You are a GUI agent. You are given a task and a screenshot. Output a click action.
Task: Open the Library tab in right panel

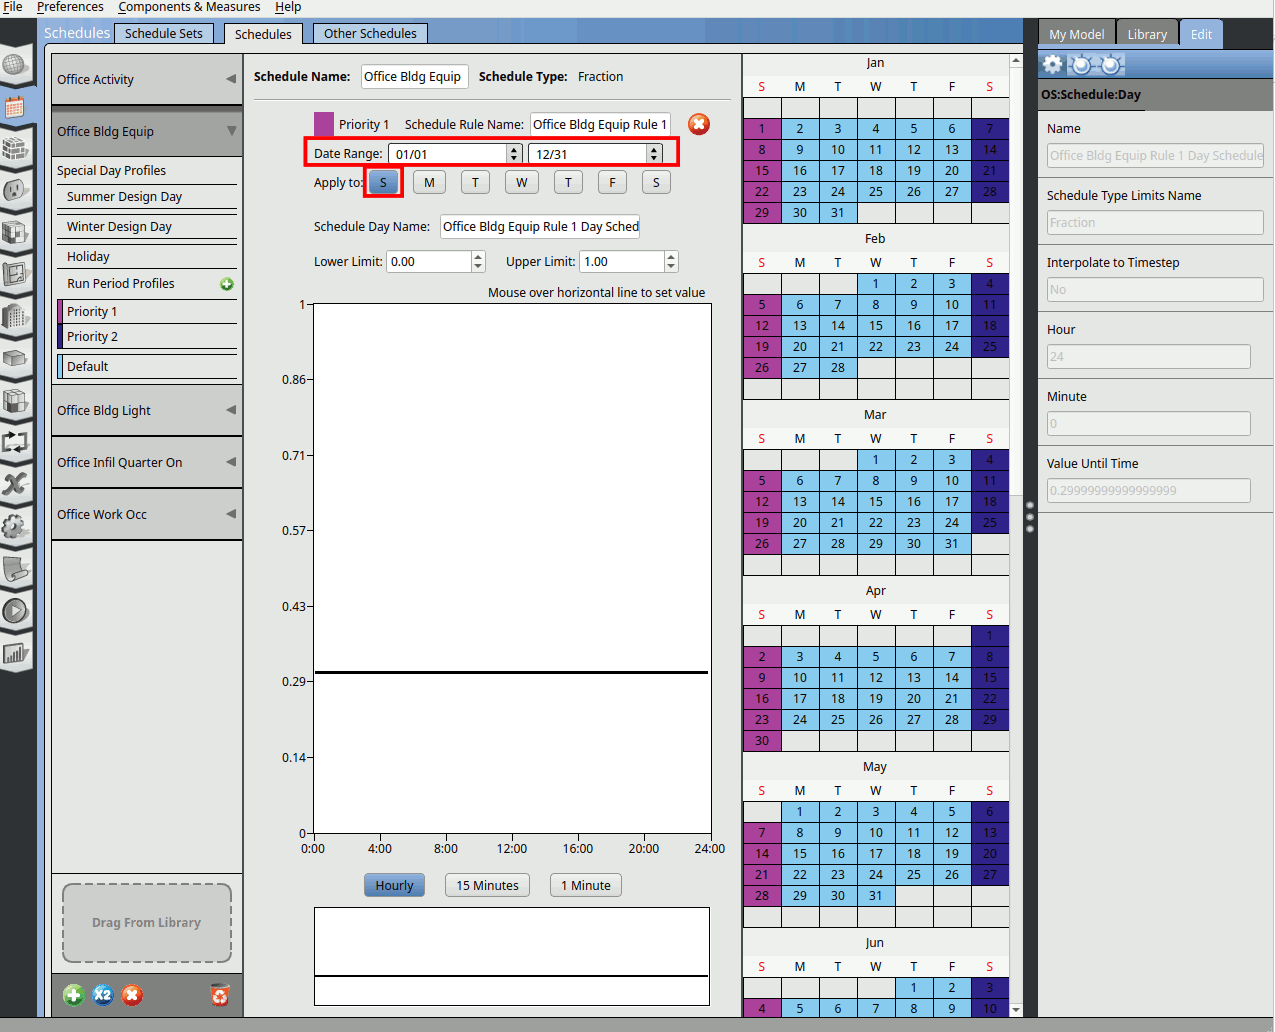click(1147, 34)
